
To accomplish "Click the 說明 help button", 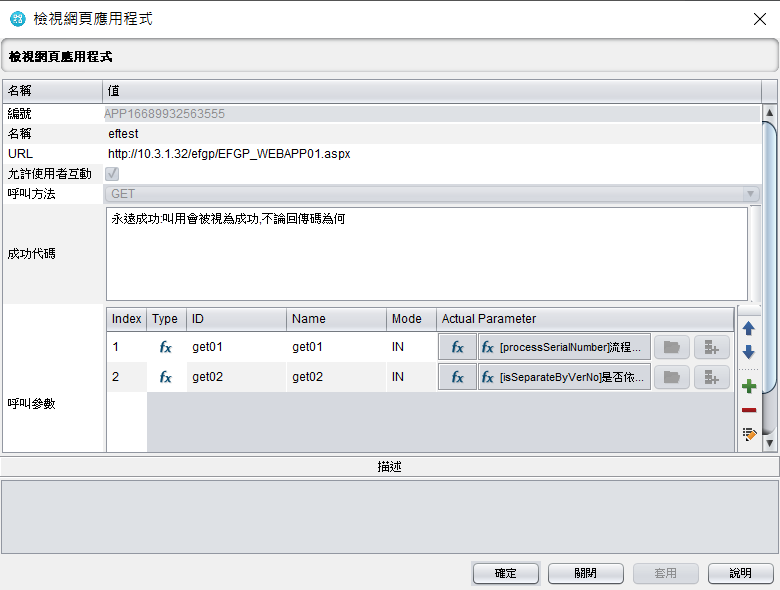I will point(740,573).
